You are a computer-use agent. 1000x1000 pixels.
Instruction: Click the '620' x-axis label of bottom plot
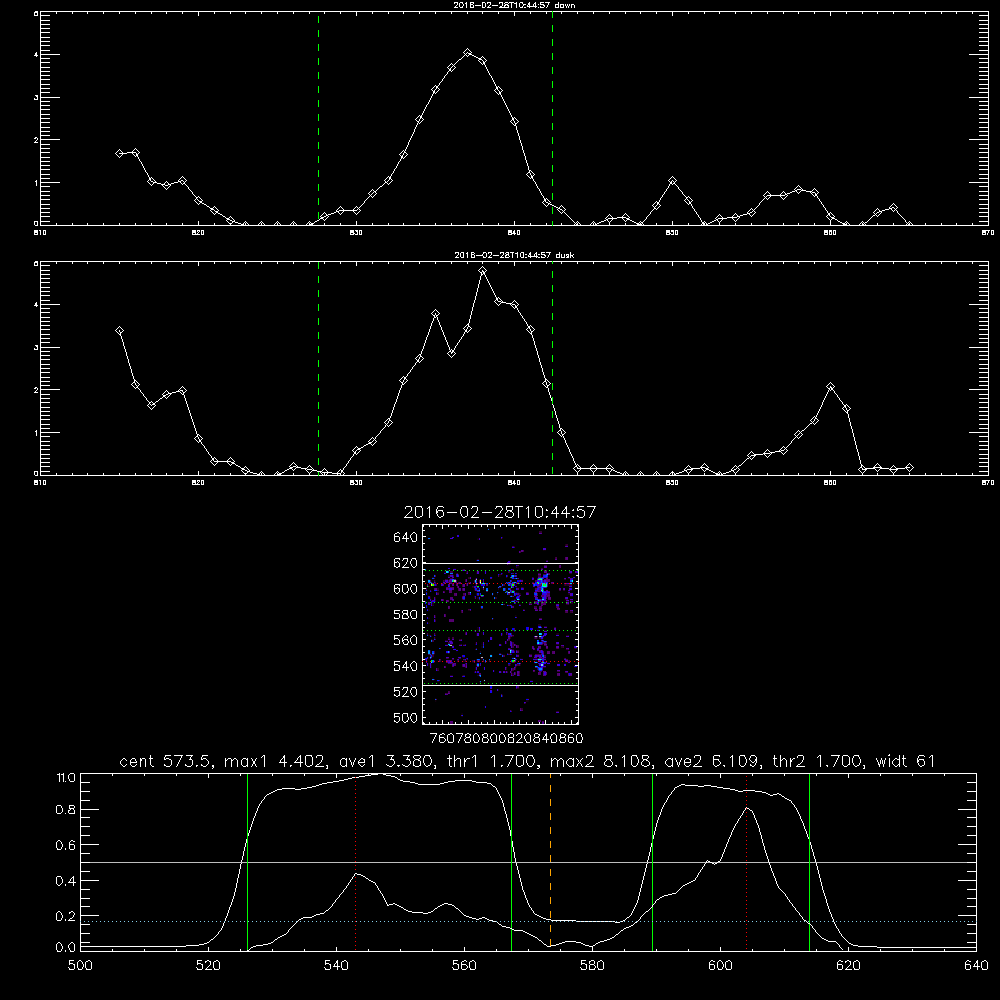click(849, 966)
